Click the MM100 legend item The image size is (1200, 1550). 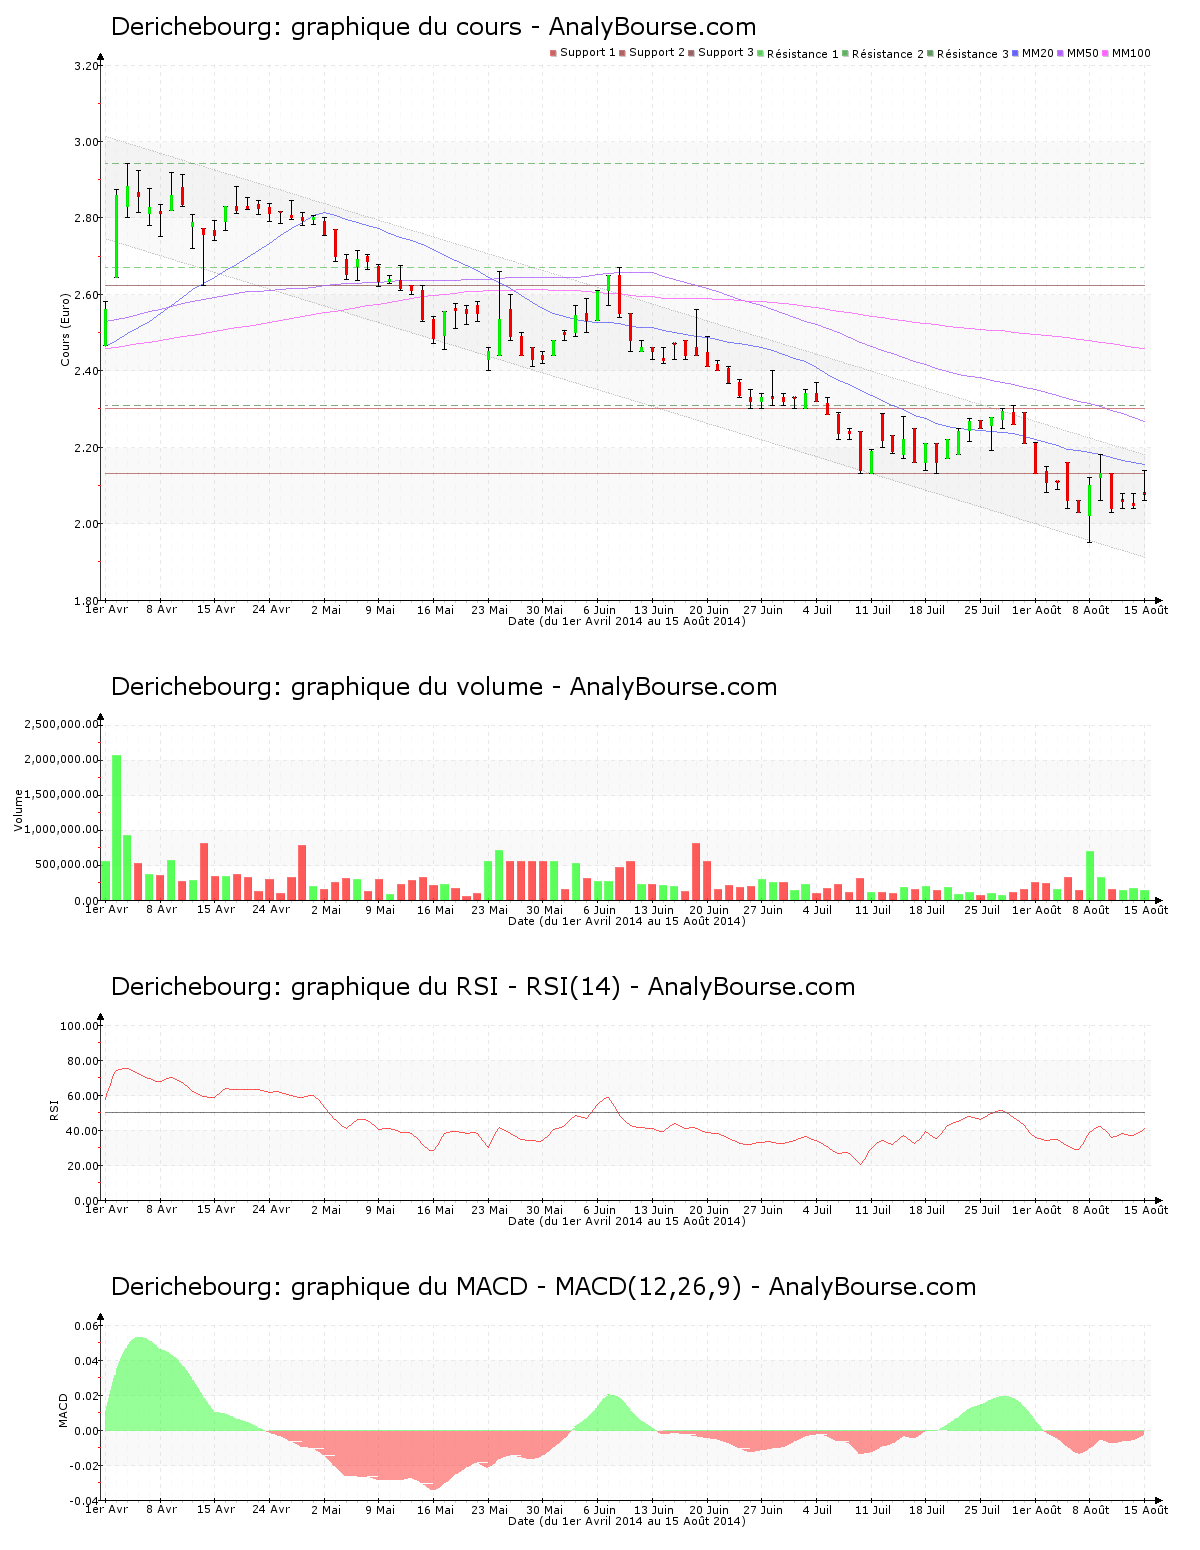(x=1130, y=53)
